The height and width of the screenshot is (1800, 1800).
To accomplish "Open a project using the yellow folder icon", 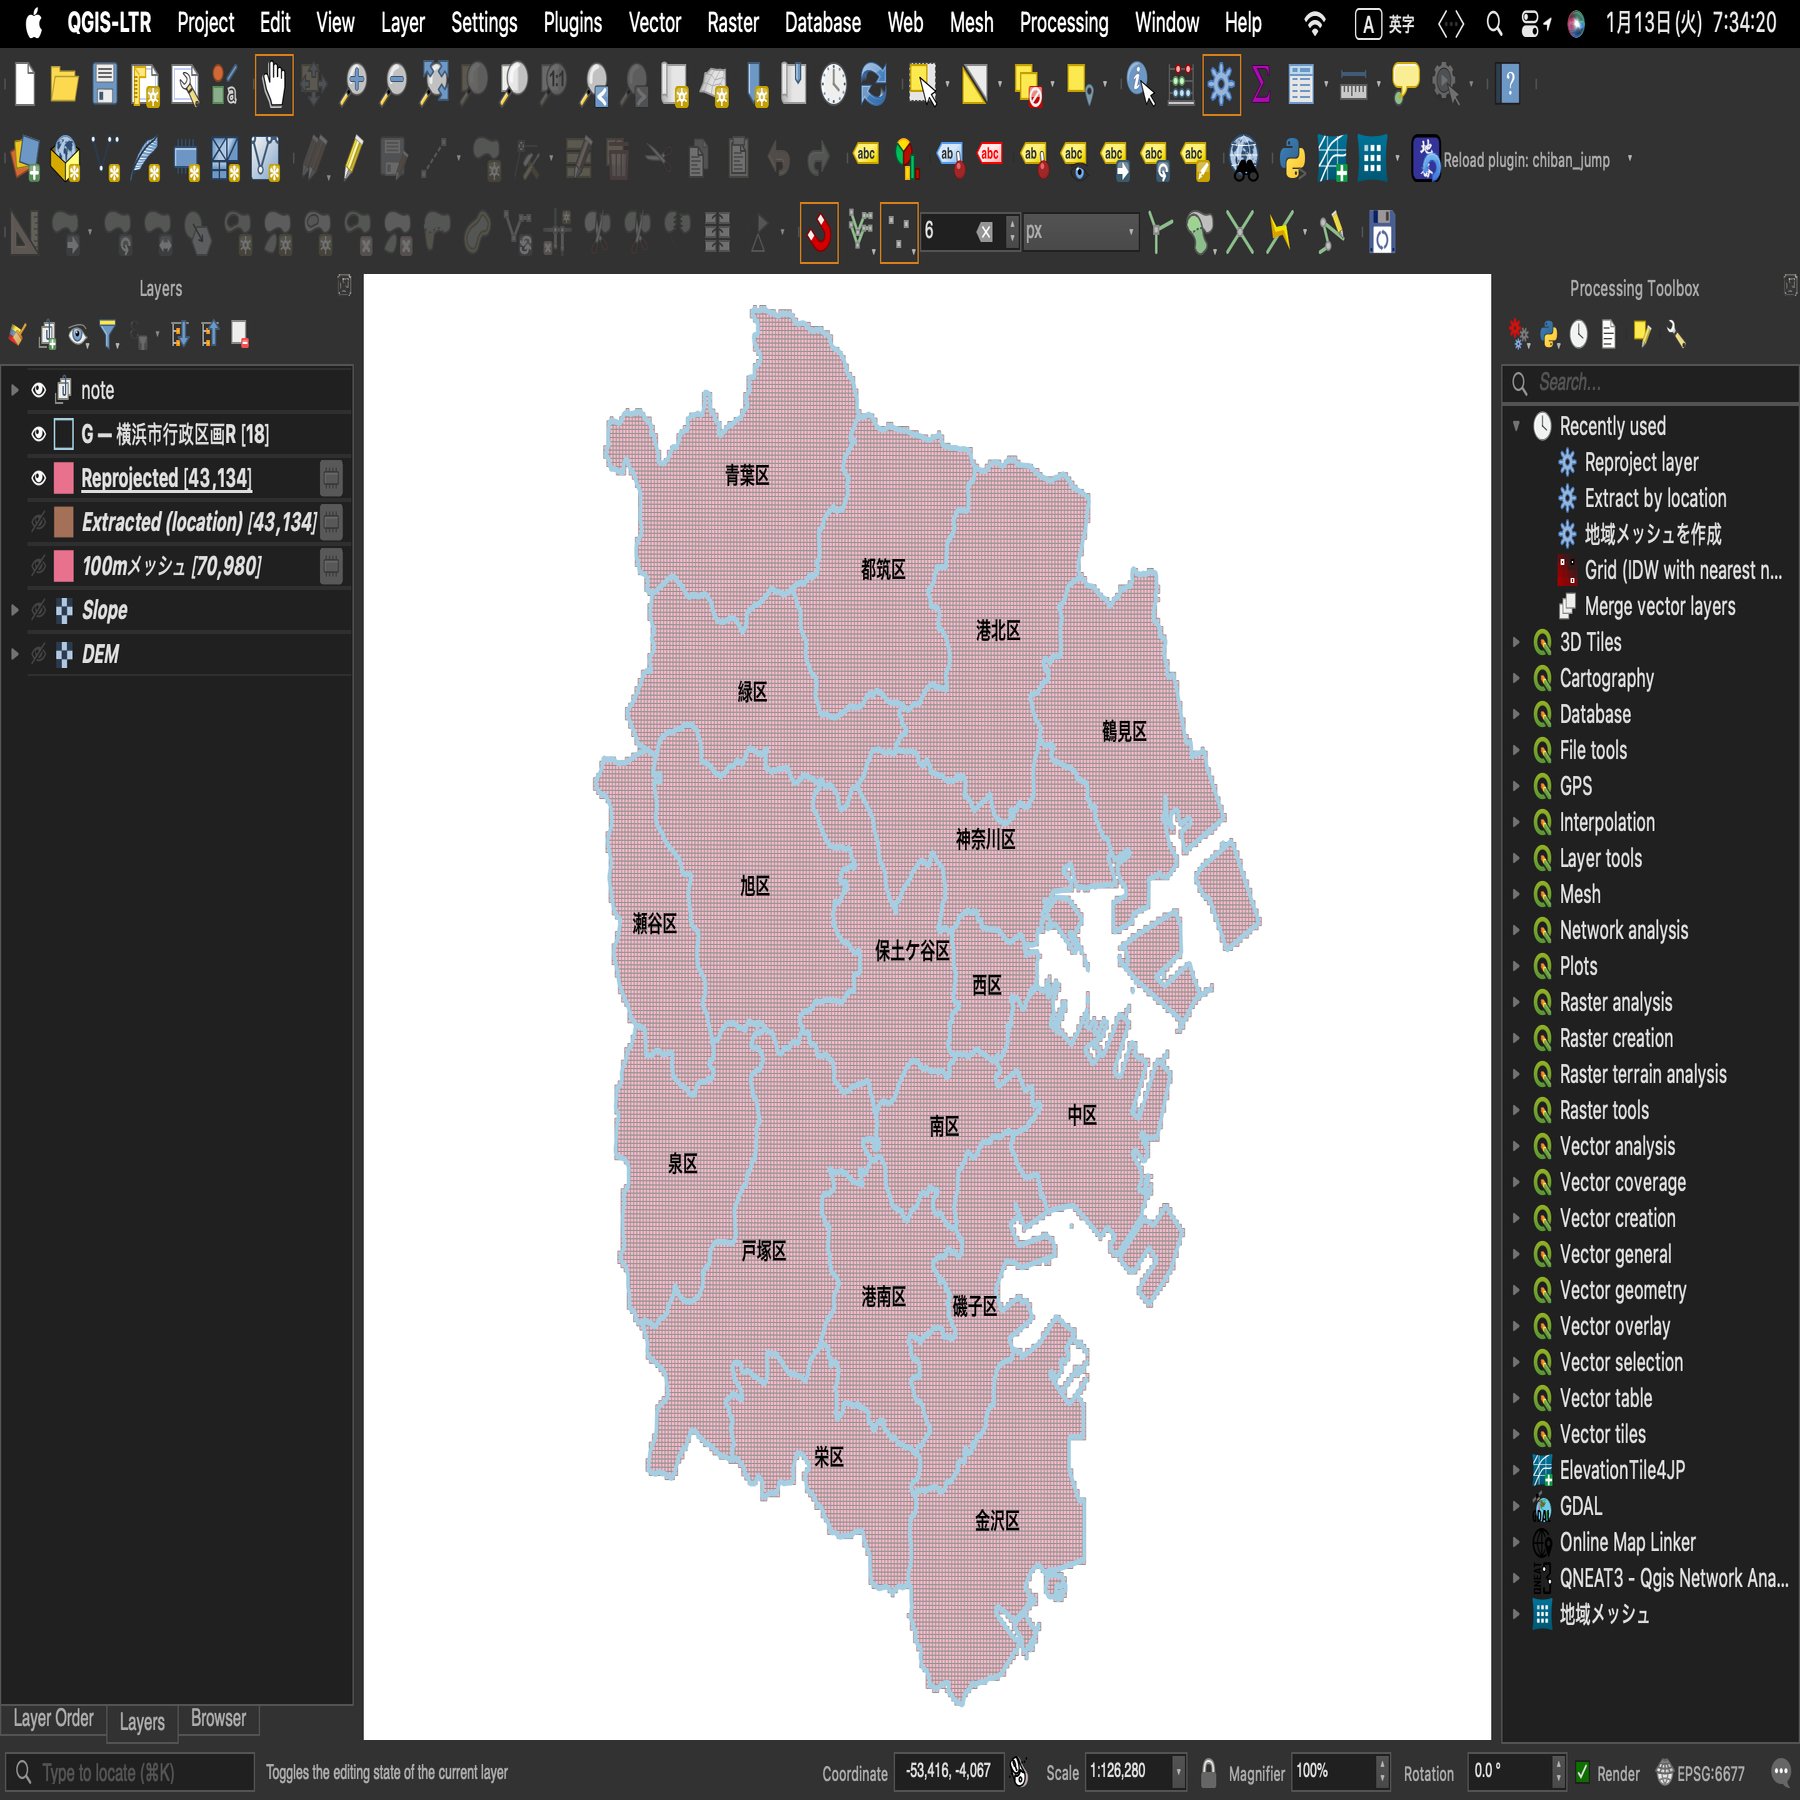I will 64,84.
